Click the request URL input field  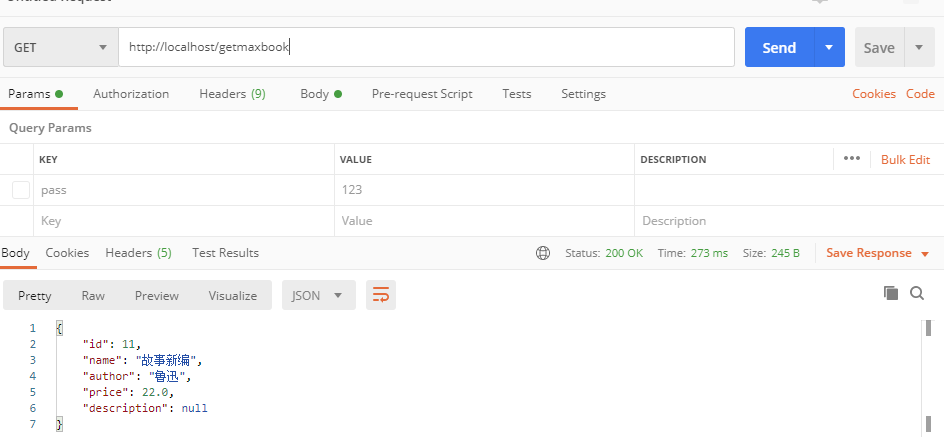point(426,47)
